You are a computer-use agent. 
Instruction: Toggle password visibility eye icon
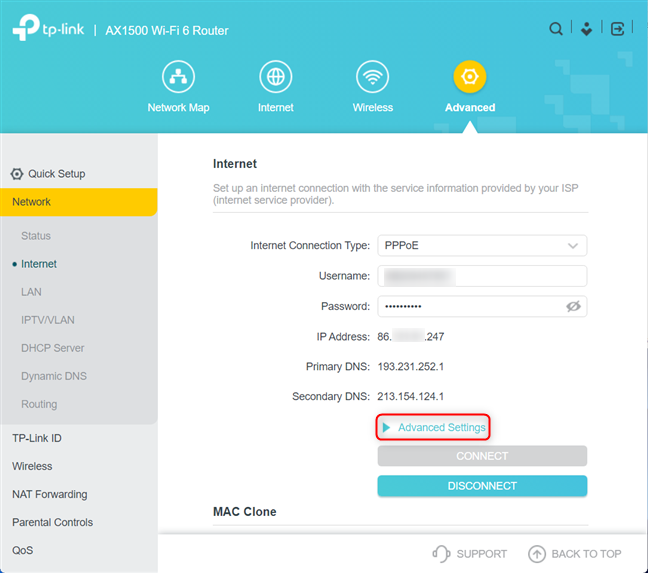tap(573, 306)
